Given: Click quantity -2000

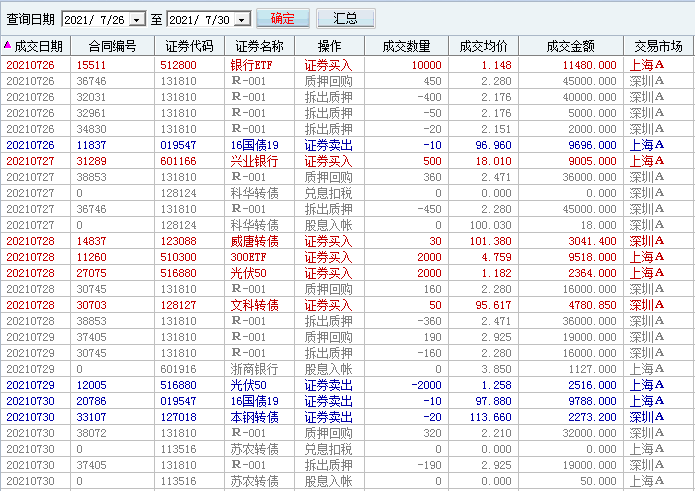Looking at the screenshot, I should pyautogui.click(x=426, y=385).
